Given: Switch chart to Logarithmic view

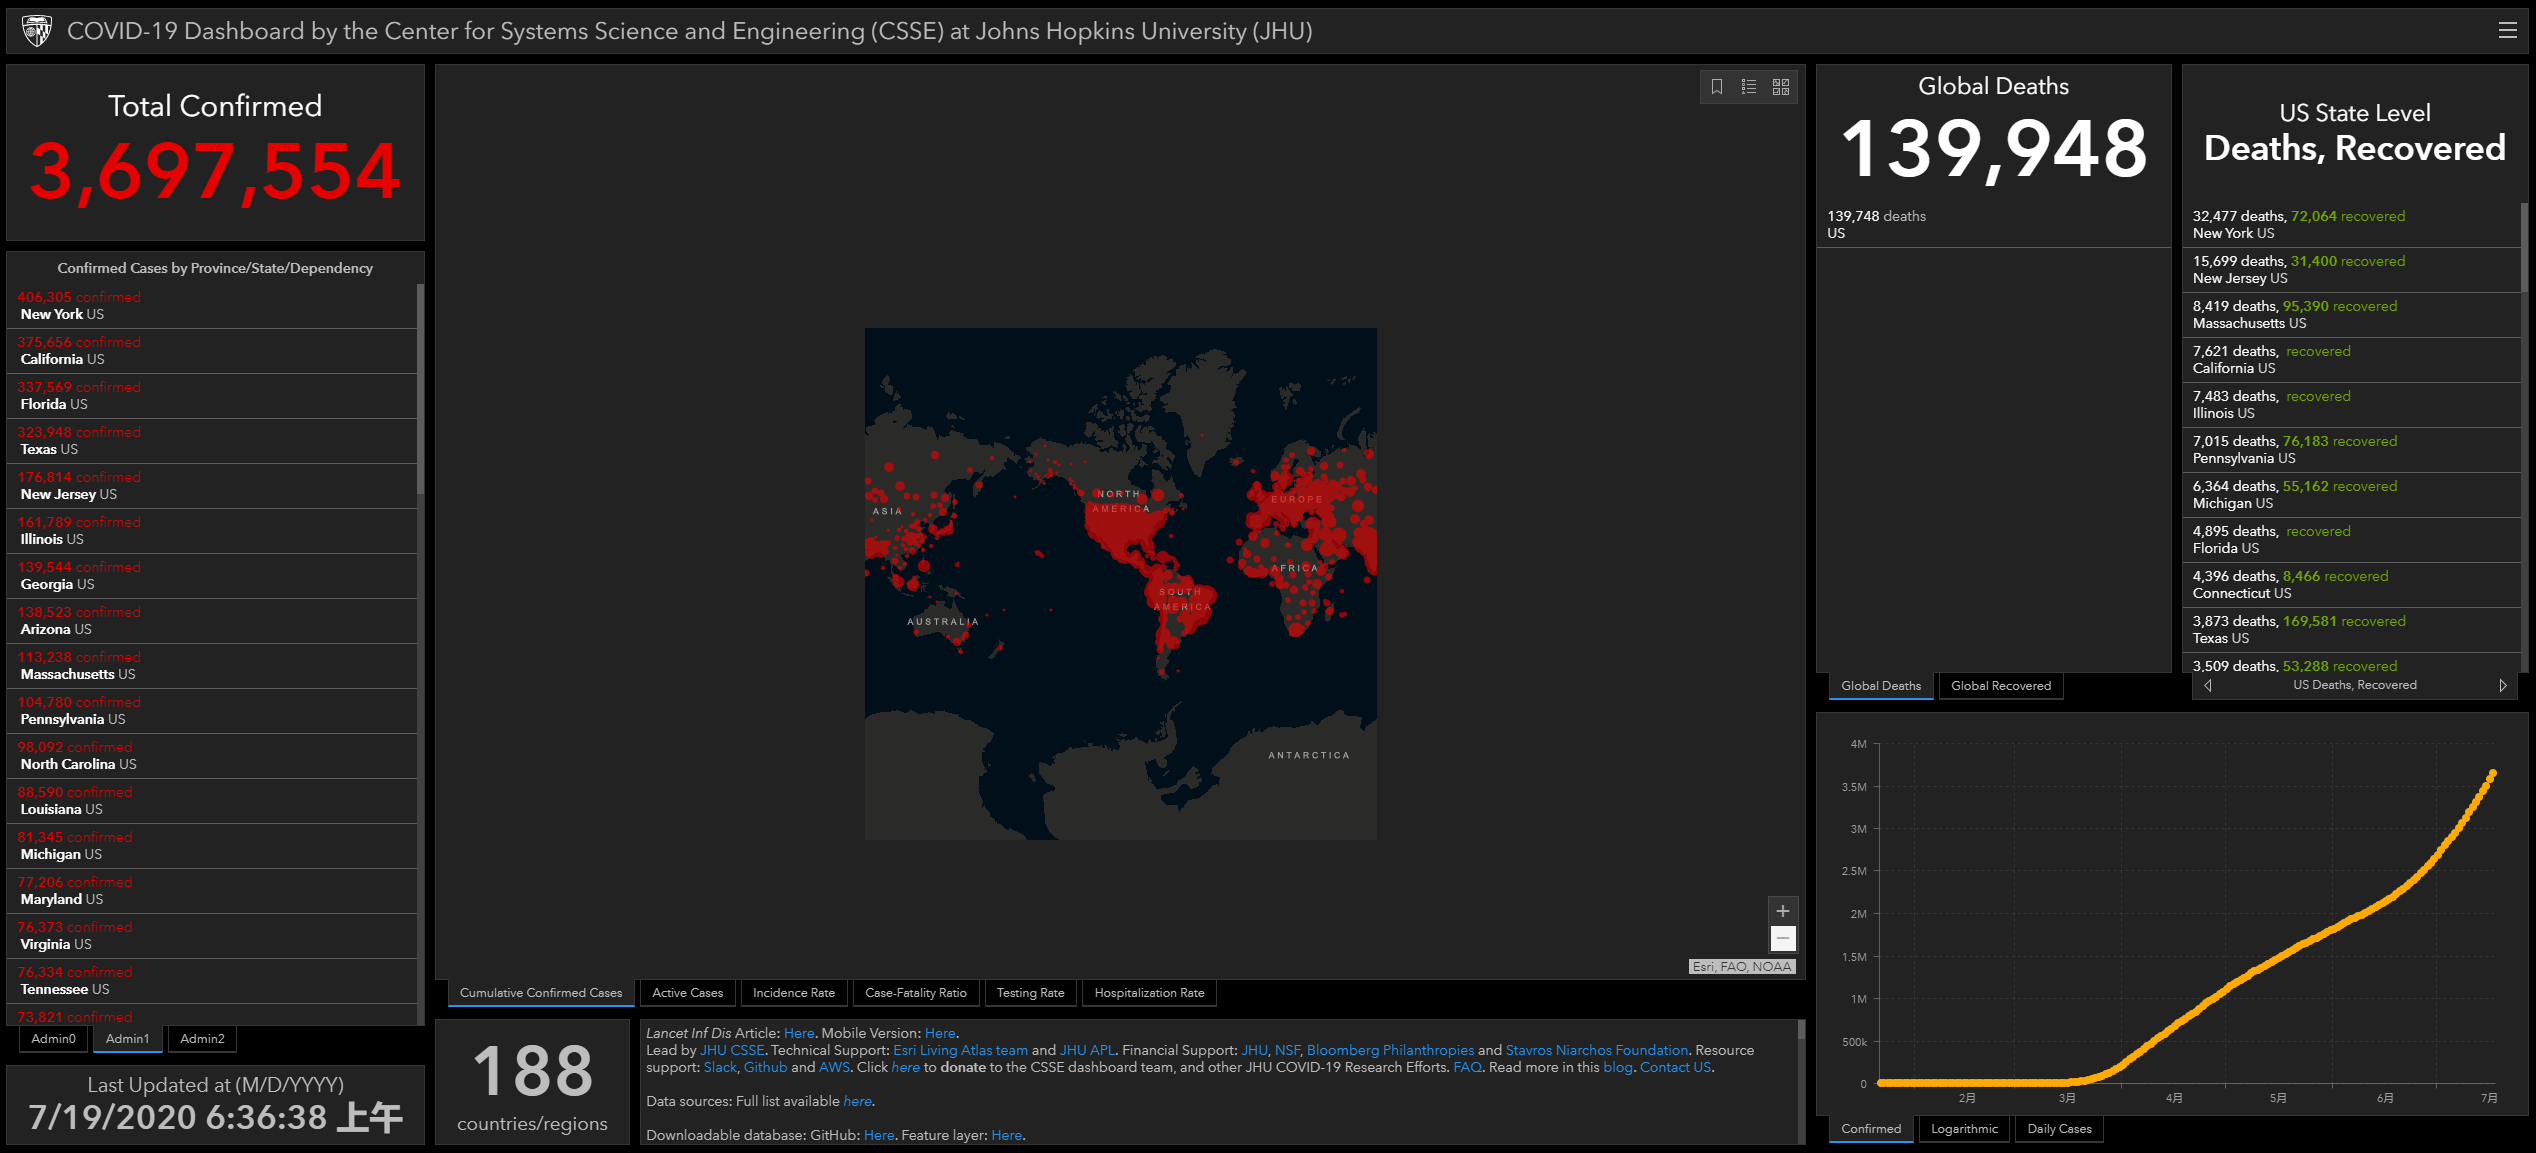Looking at the screenshot, I should [x=1964, y=1129].
